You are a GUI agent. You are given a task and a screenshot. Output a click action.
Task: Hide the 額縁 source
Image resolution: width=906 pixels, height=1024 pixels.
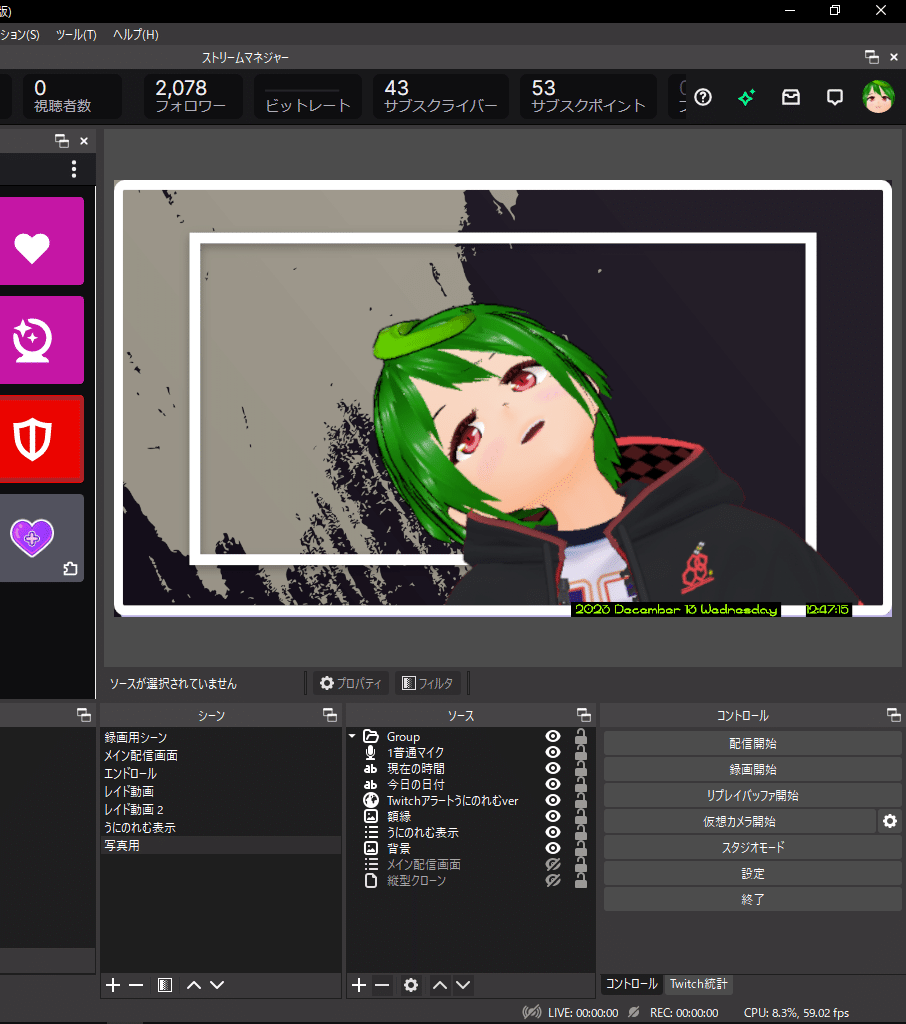pyautogui.click(x=553, y=816)
